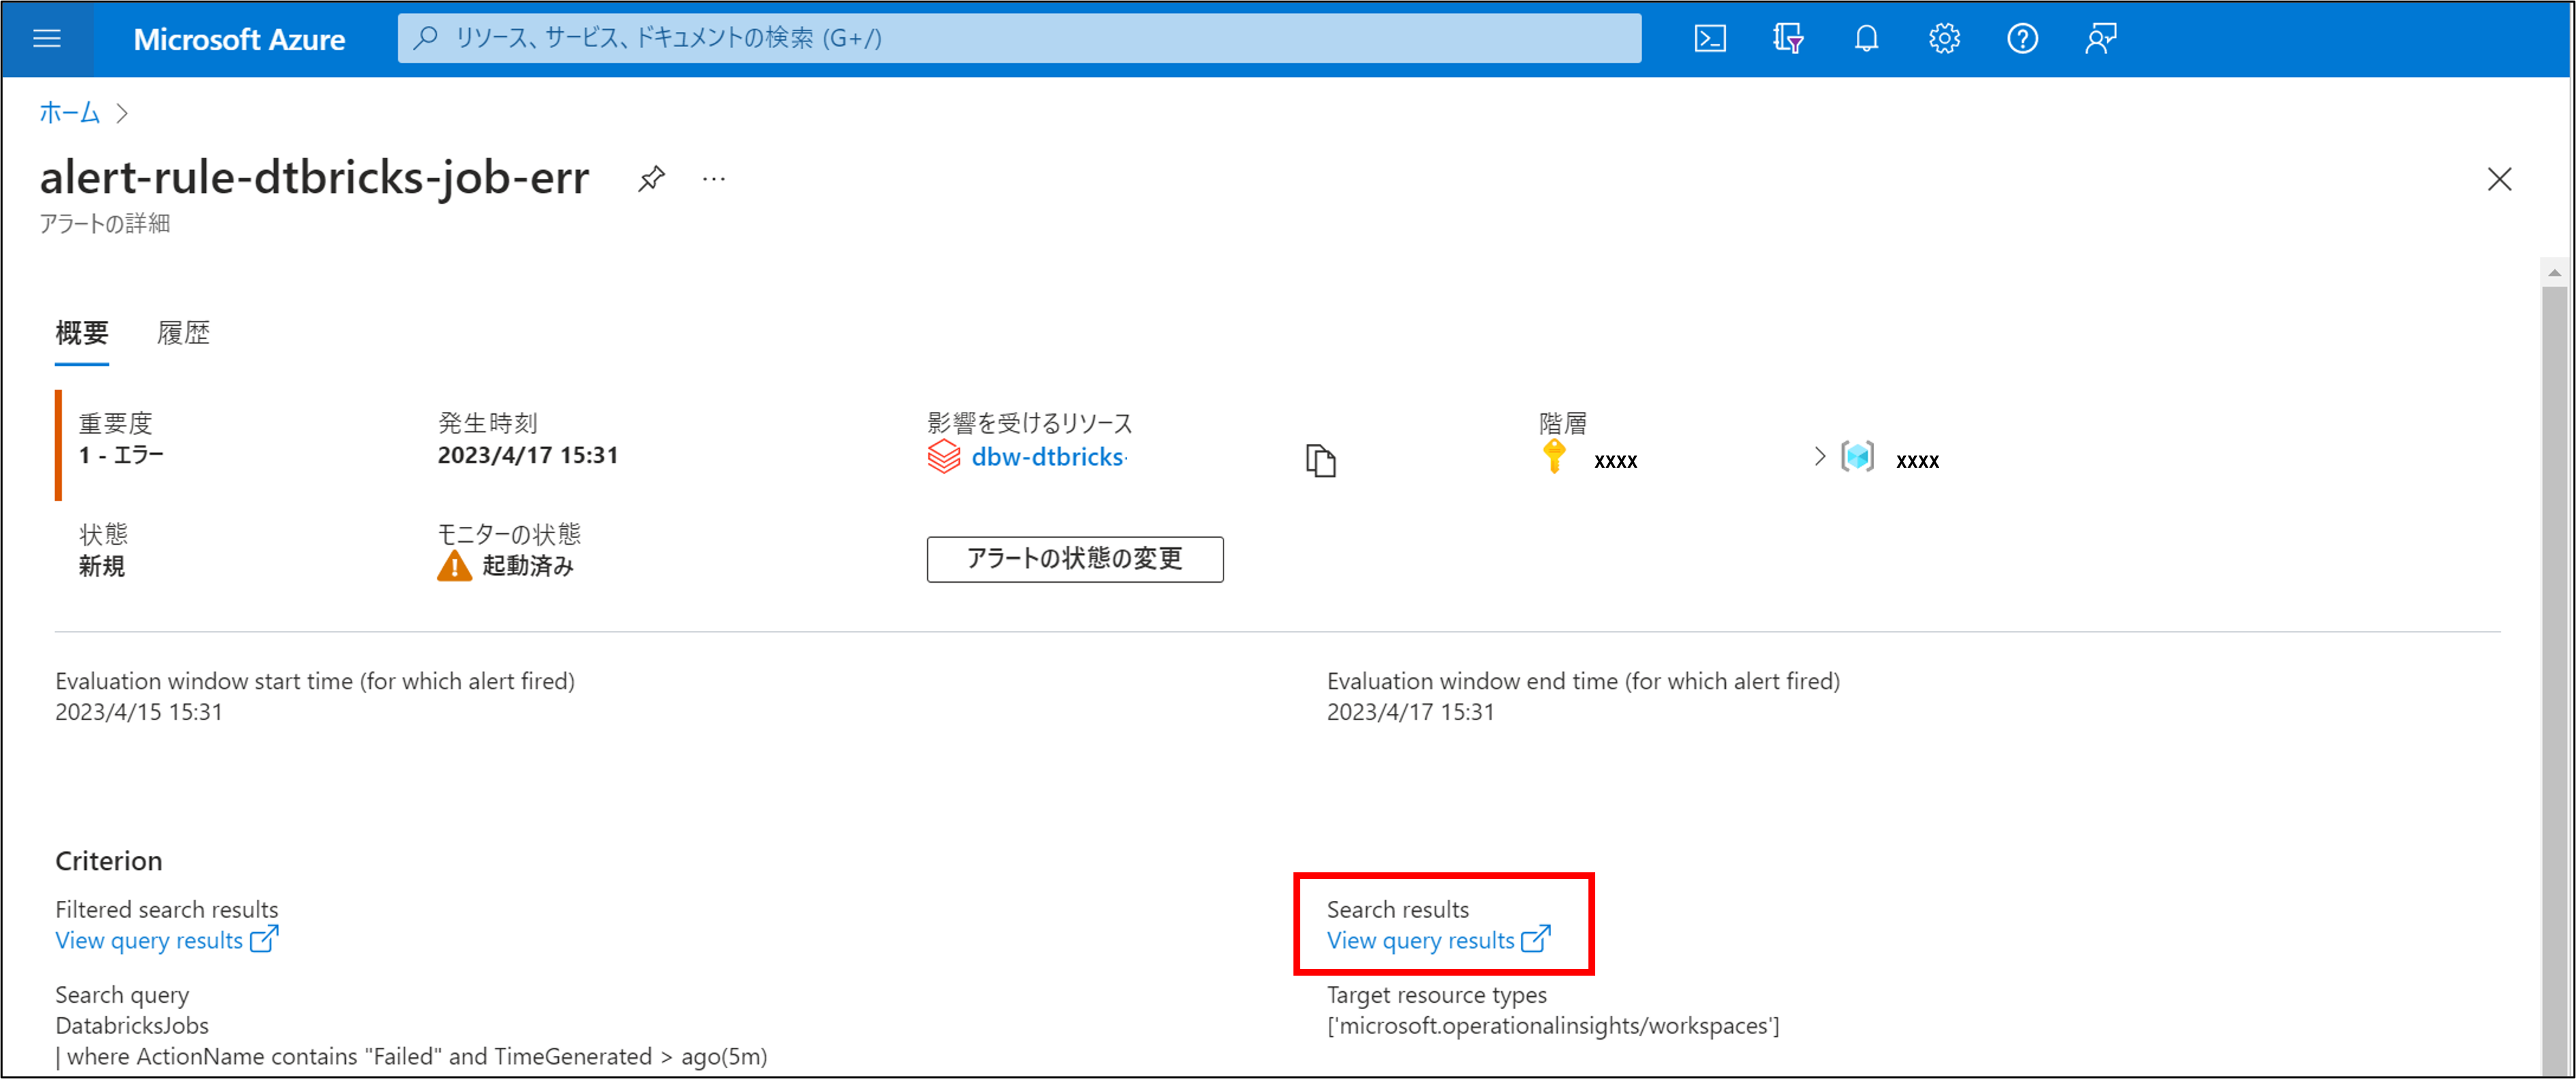This screenshot has height=1079, width=2576.
Task: Open the notifications bell
Action: [1865, 39]
